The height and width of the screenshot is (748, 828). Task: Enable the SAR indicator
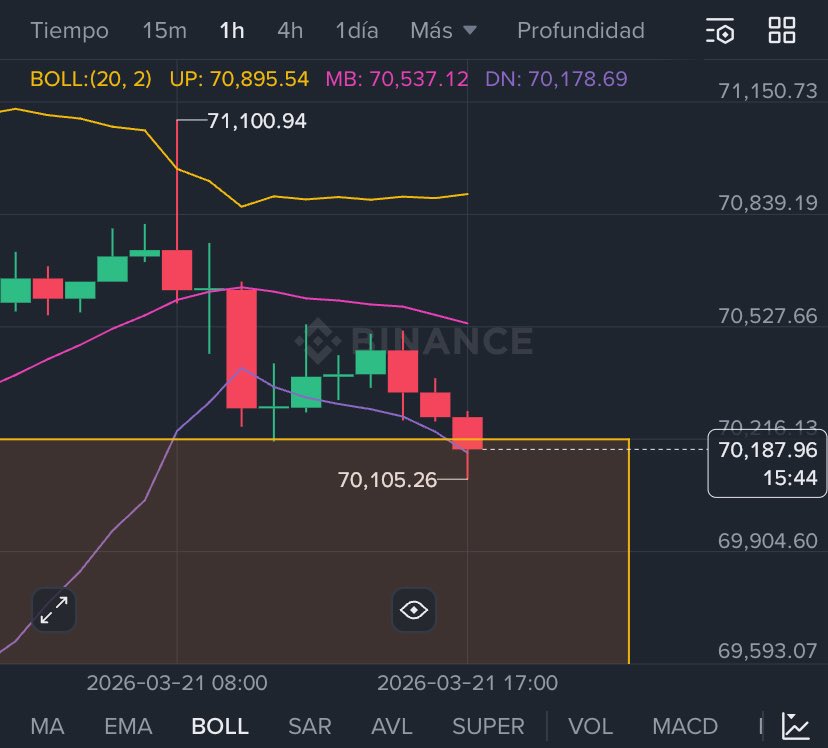click(x=310, y=726)
